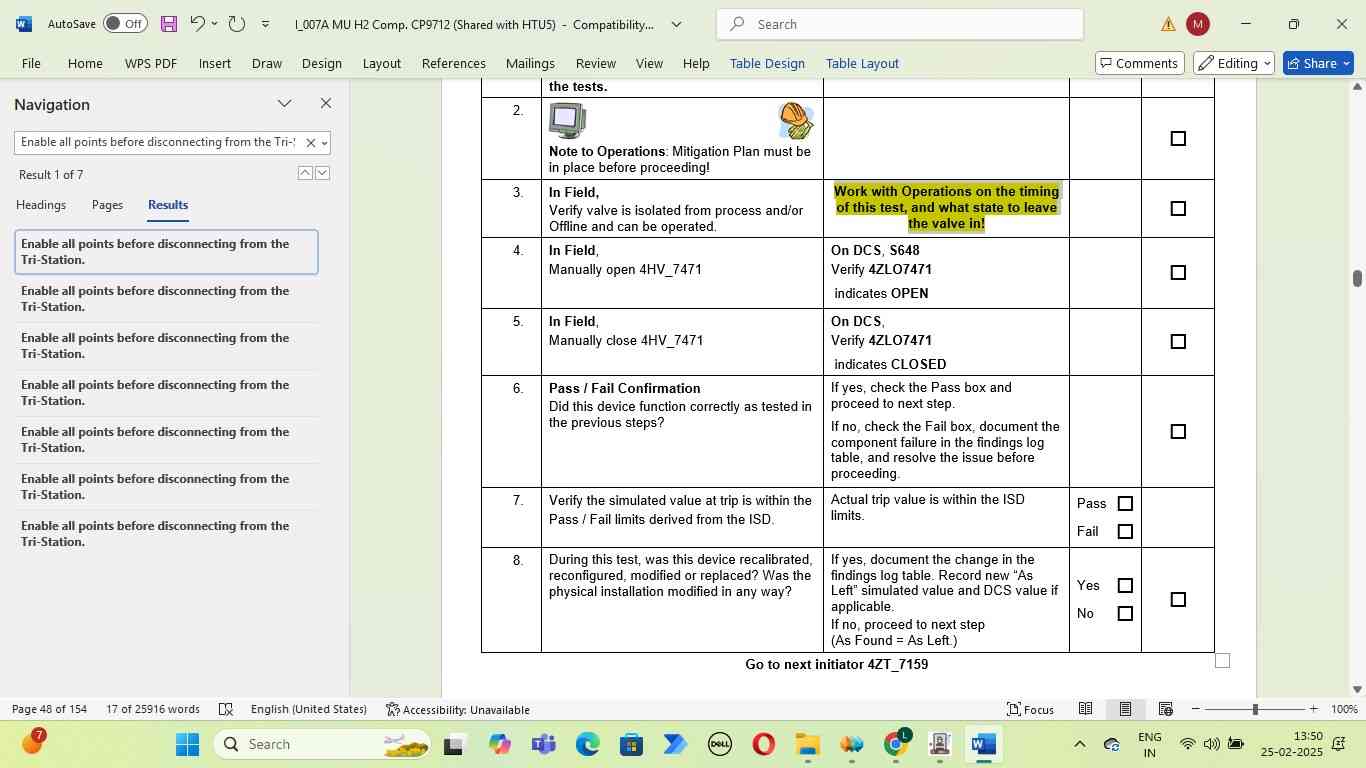The height and width of the screenshot is (768, 1366).
Task: Check the box for step 5 row
Action: coord(1178,342)
